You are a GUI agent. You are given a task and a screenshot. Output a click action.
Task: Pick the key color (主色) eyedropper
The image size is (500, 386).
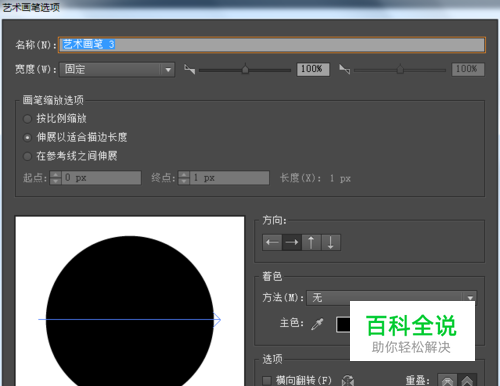click(317, 324)
